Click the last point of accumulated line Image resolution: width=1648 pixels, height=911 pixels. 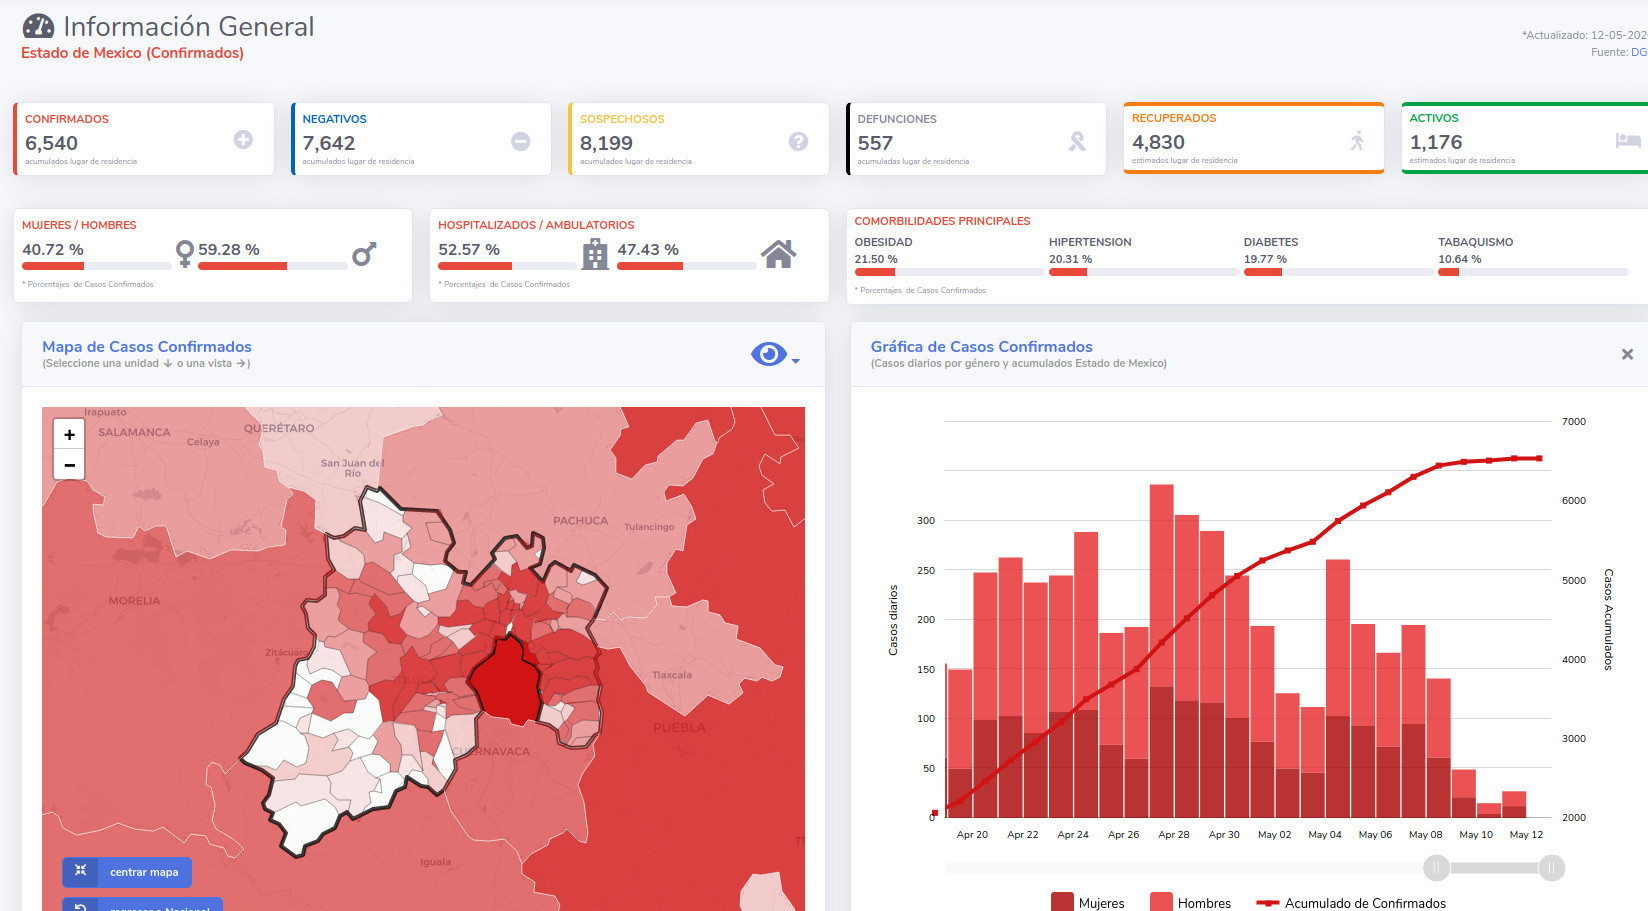coord(1539,459)
